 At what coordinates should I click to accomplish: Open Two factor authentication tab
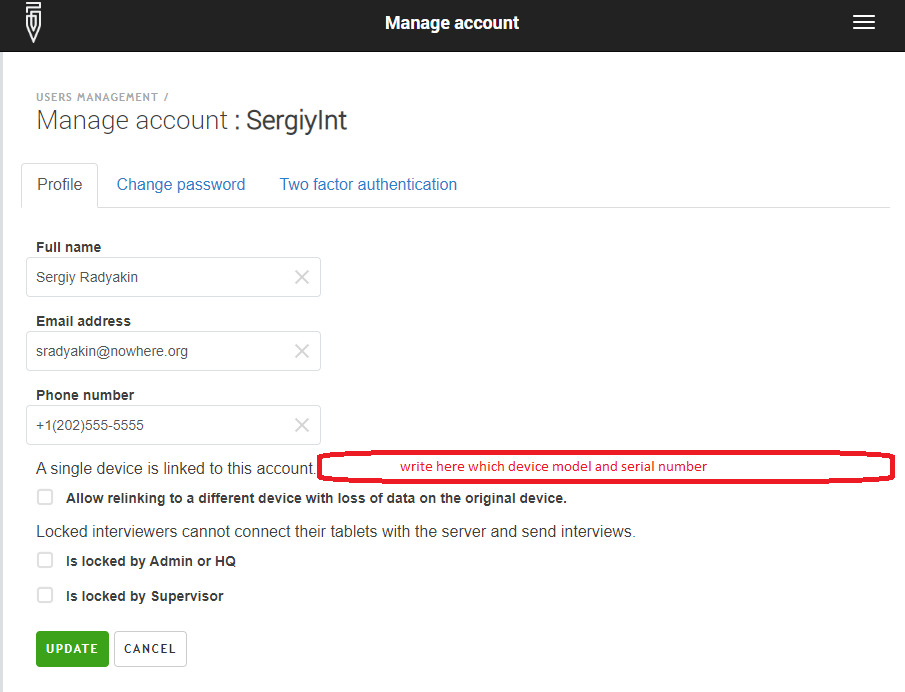click(368, 185)
